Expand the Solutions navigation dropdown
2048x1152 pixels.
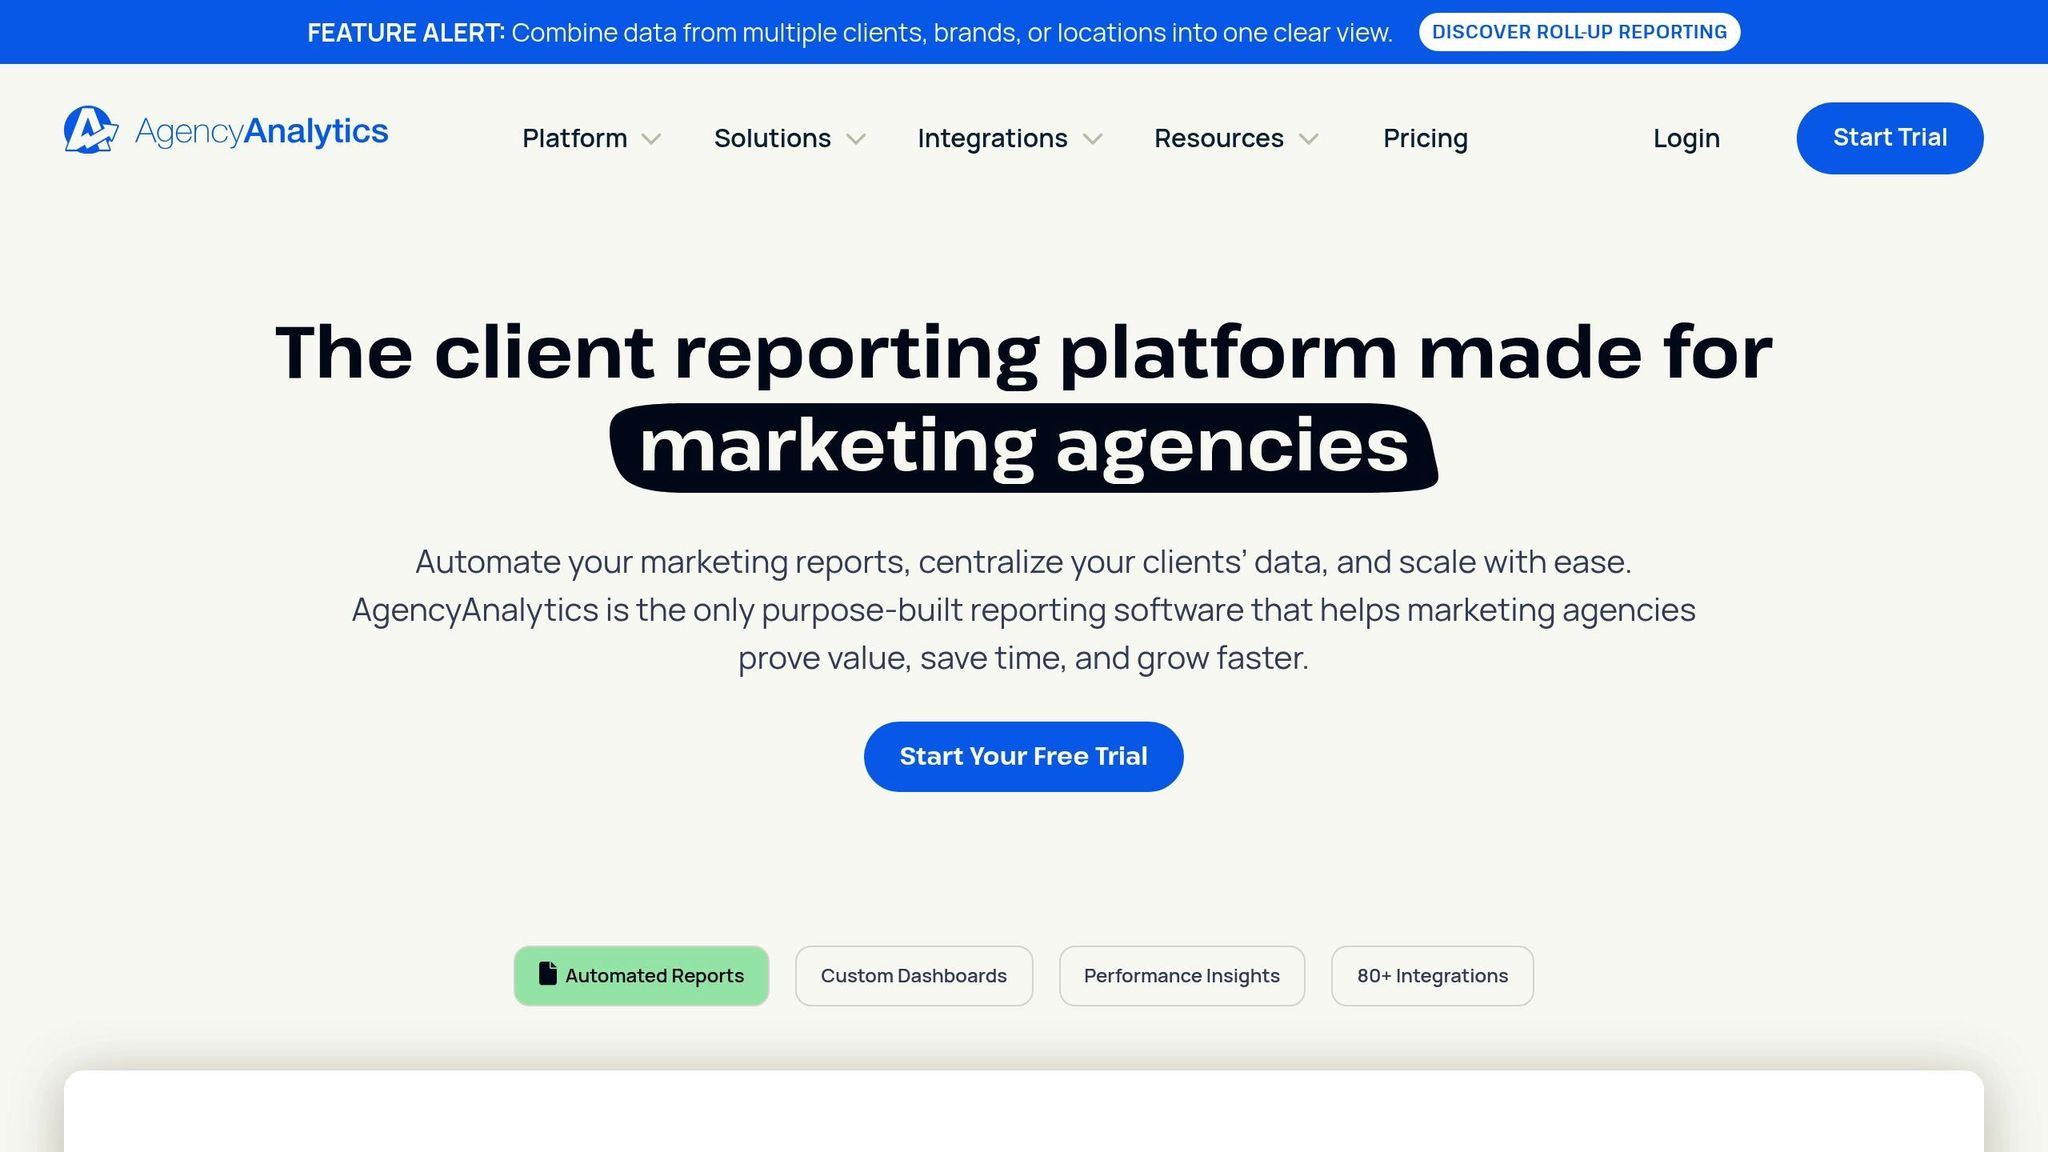coord(772,138)
